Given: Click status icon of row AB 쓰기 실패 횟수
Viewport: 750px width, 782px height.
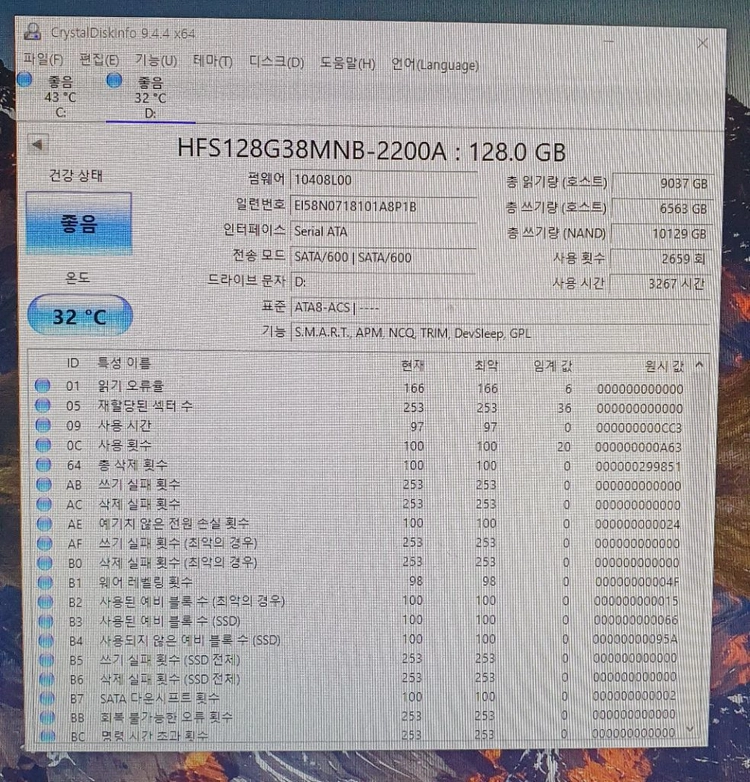Looking at the screenshot, I should coord(44,484).
